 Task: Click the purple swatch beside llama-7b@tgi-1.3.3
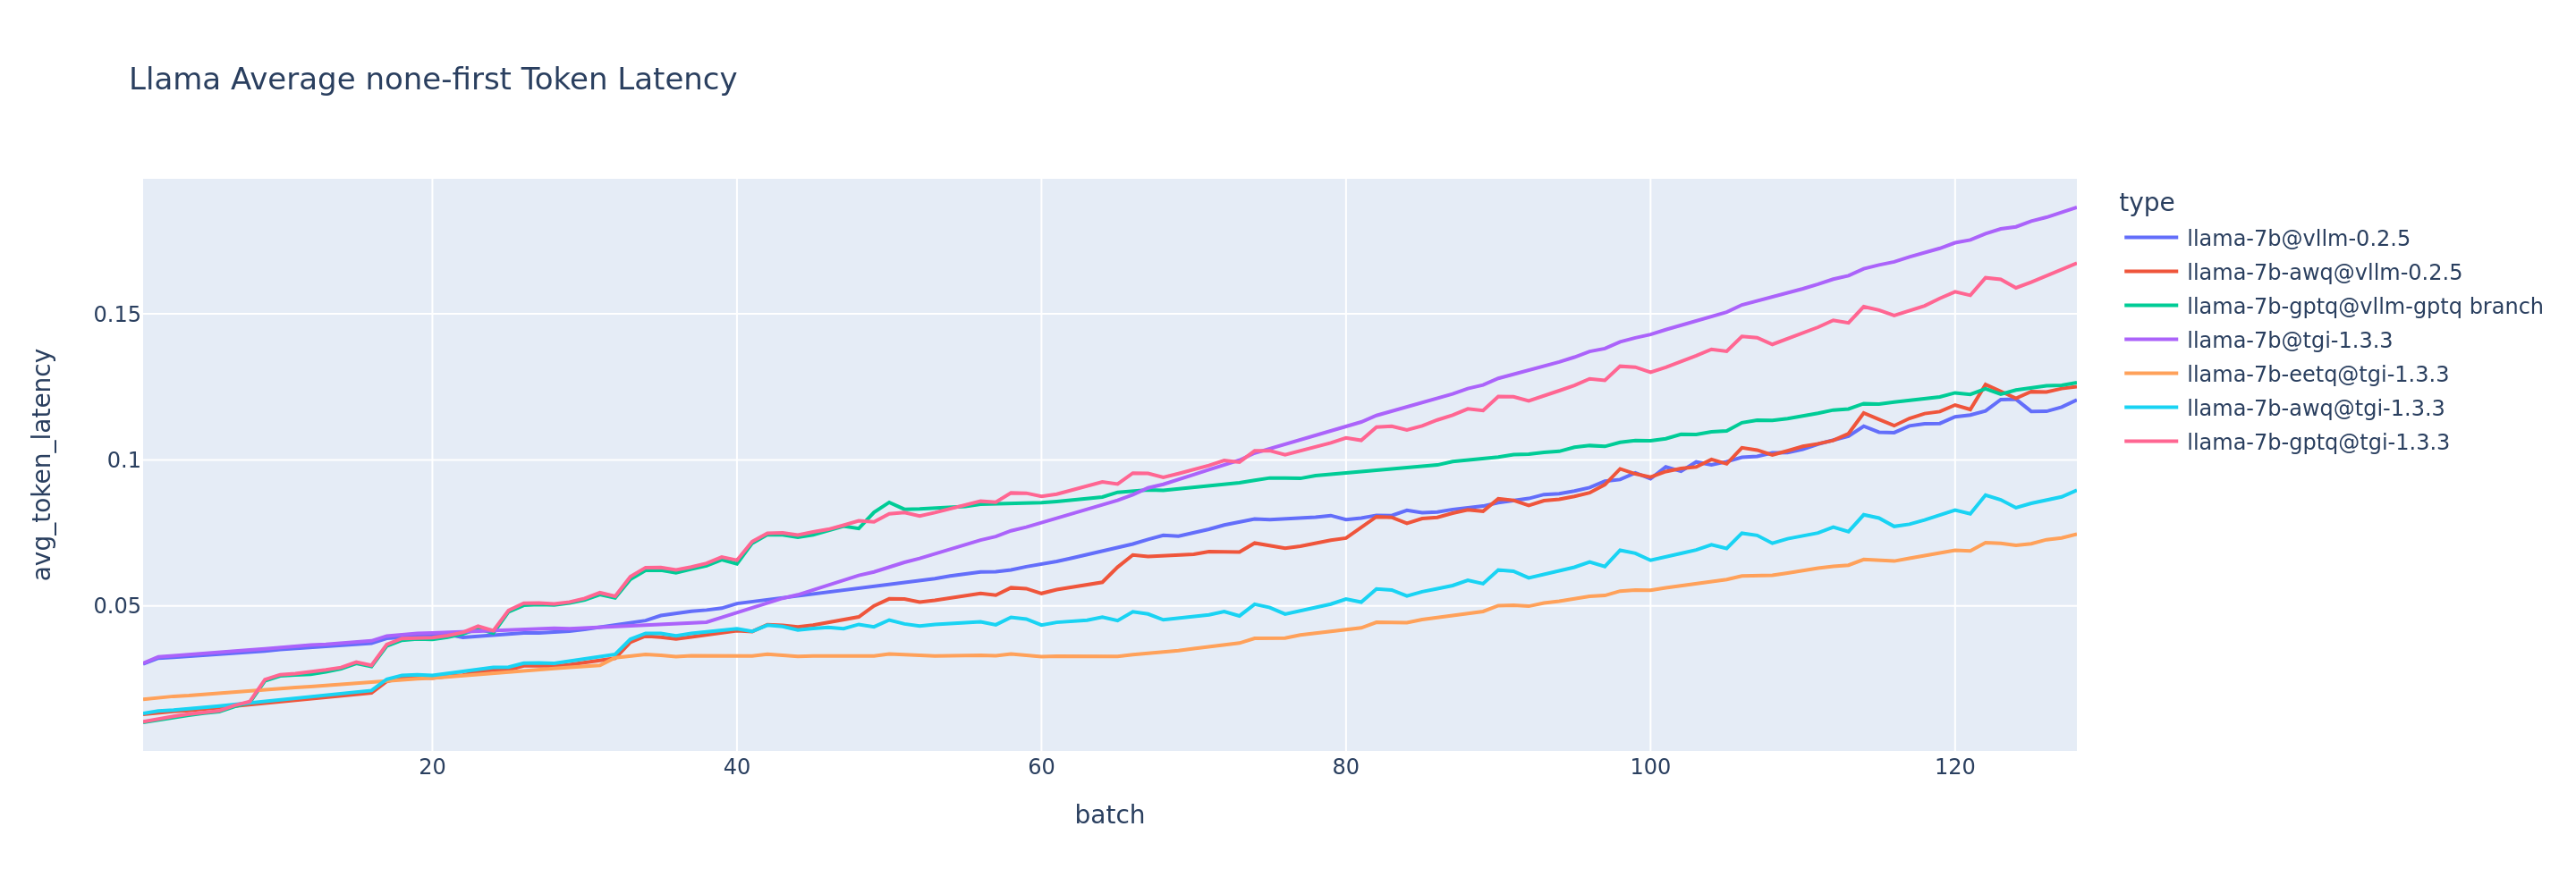2151,341
